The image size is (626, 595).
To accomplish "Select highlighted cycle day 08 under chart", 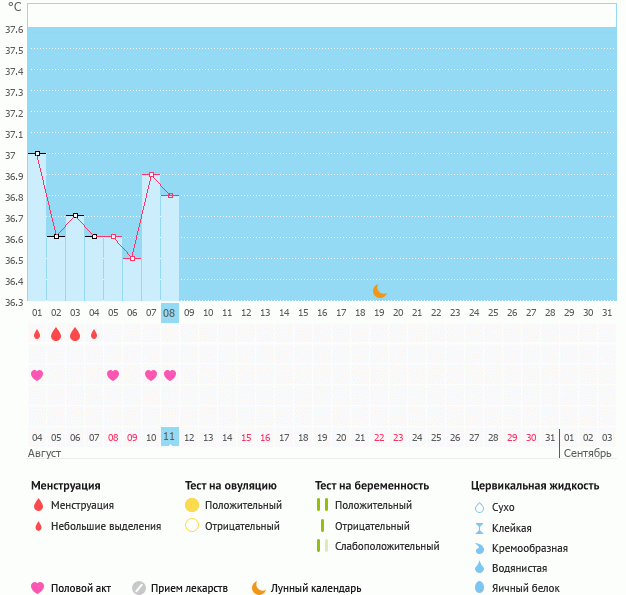I will click(x=170, y=313).
